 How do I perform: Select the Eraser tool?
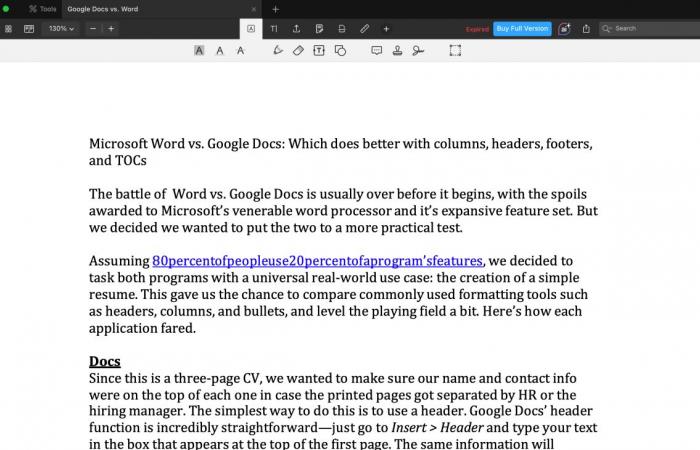tap(298, 50)
